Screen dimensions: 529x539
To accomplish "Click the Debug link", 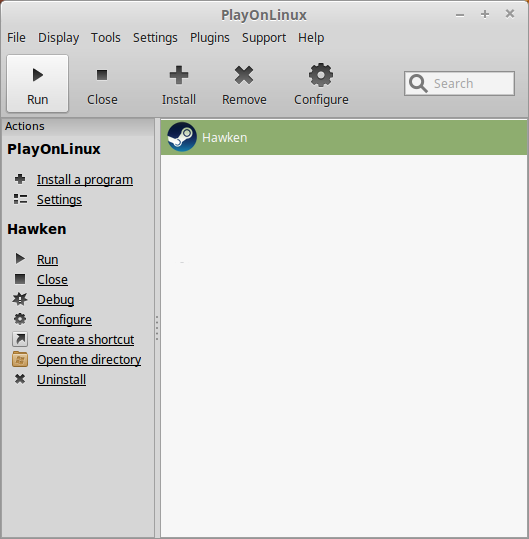I will pos(56,300).
